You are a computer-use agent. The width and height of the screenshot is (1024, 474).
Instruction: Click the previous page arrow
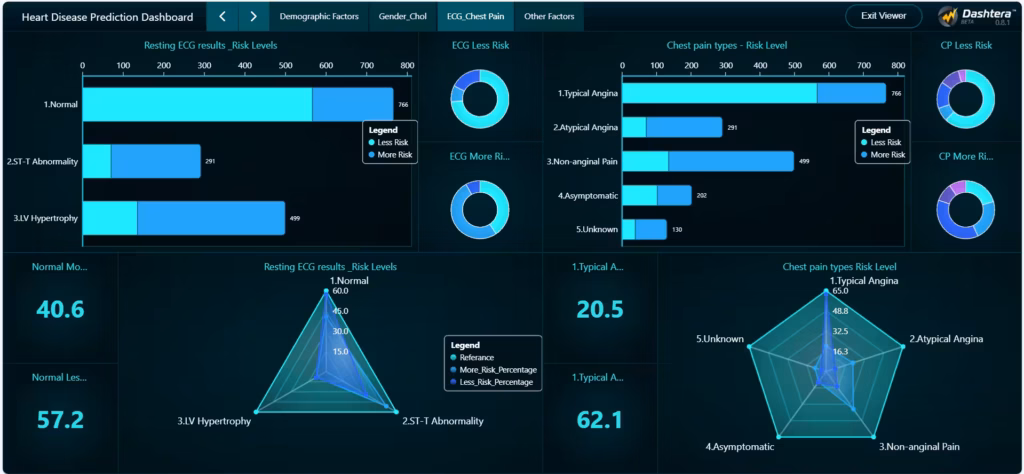tap(222, 16)
